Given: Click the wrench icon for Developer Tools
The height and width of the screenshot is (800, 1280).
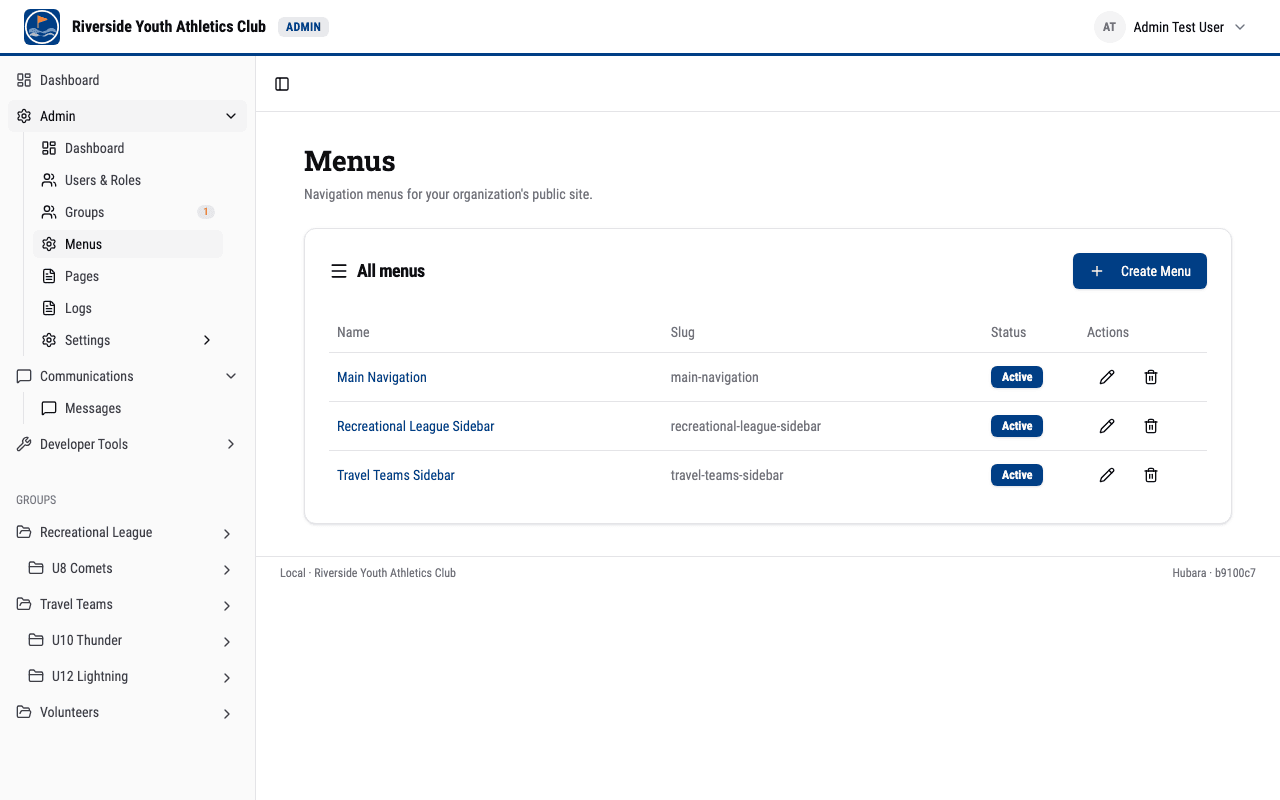Looking at the screenshot, I should click(x=24, y=444).
